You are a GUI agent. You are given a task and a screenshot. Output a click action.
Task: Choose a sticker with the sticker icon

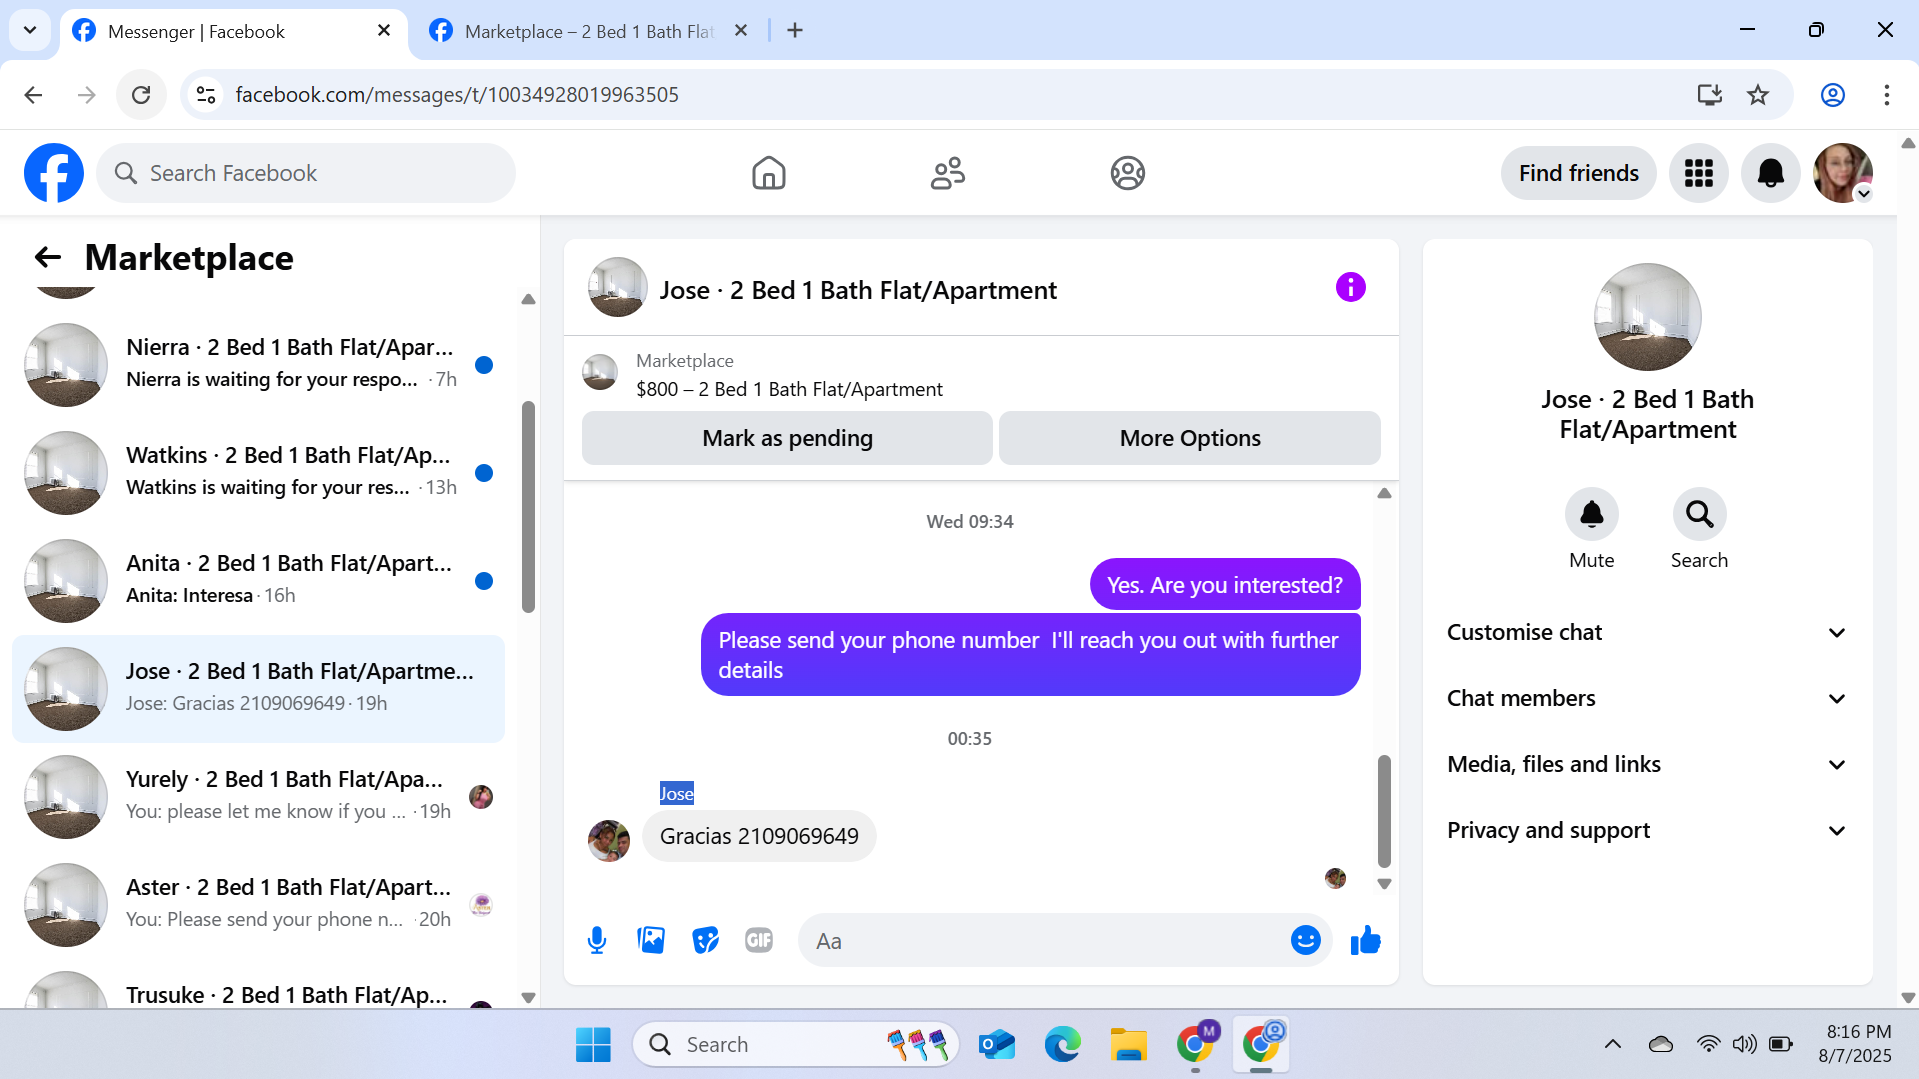coord(705,940)
